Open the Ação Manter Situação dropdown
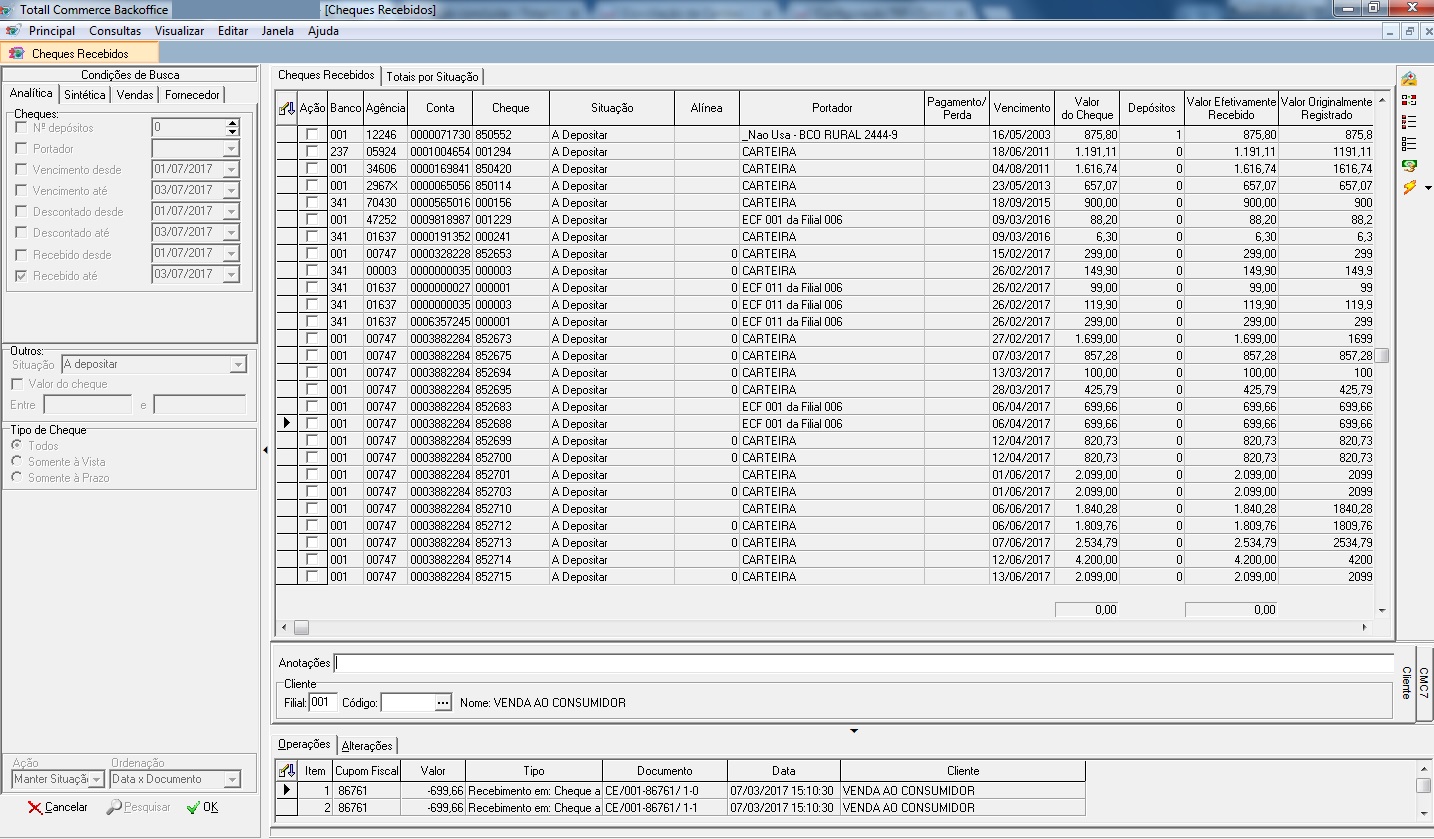Viewport: 1434px width, 839px height. (96, 780)
